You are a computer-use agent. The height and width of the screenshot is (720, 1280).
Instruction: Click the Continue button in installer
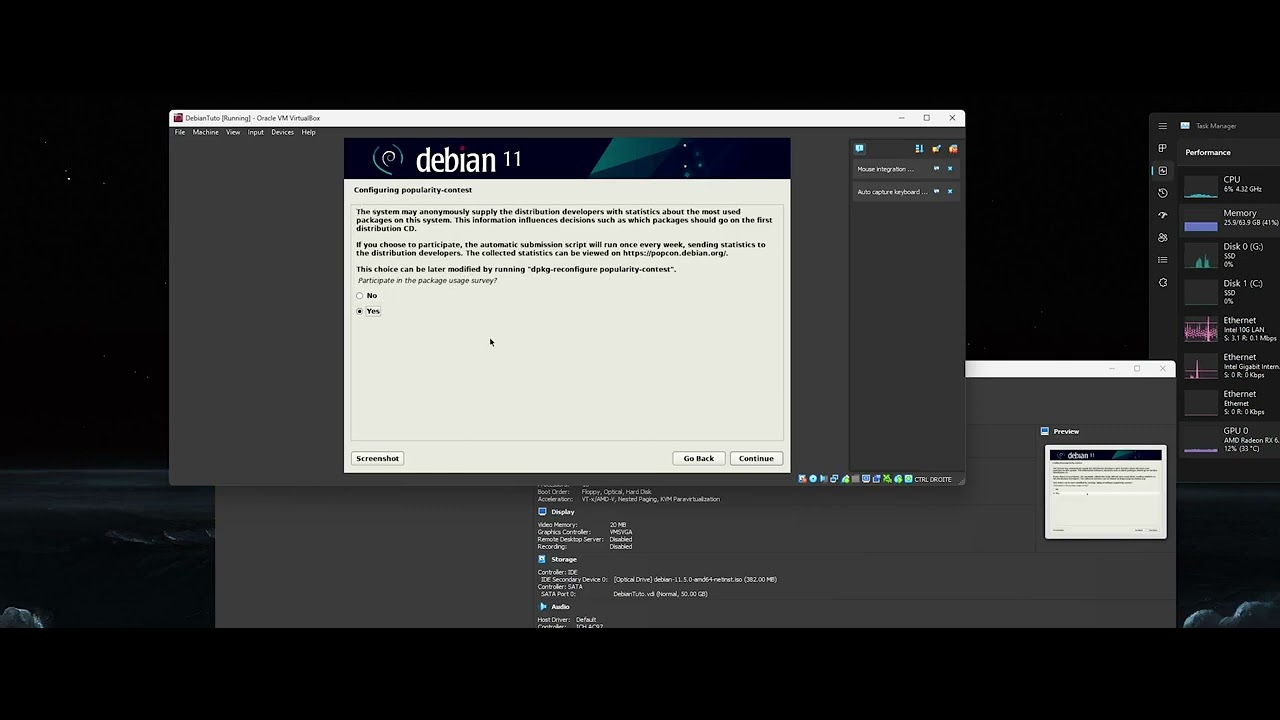pos(756,458)
